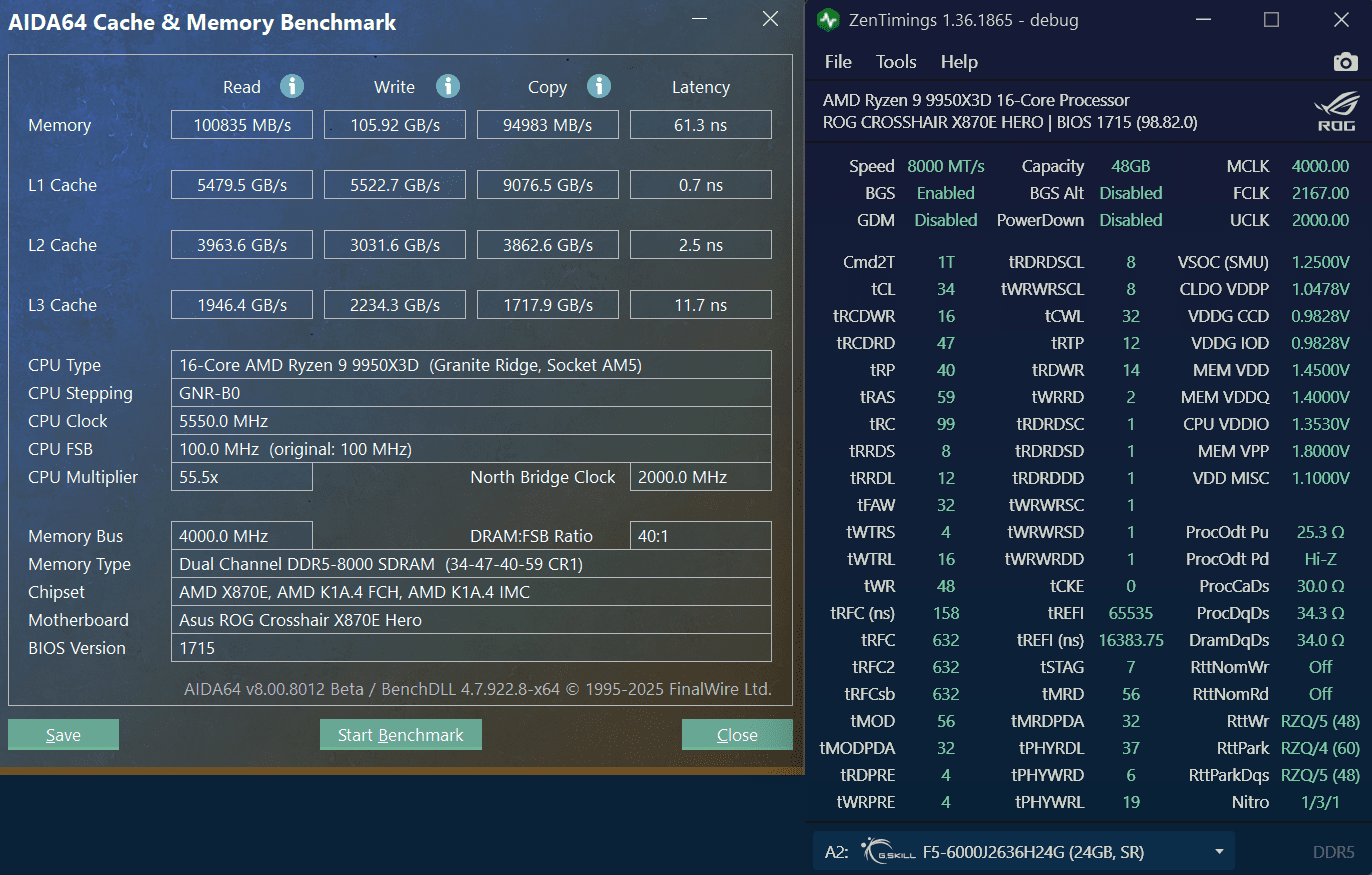Click the Read info icon
Screen dimensions: 1372x875
292,86
